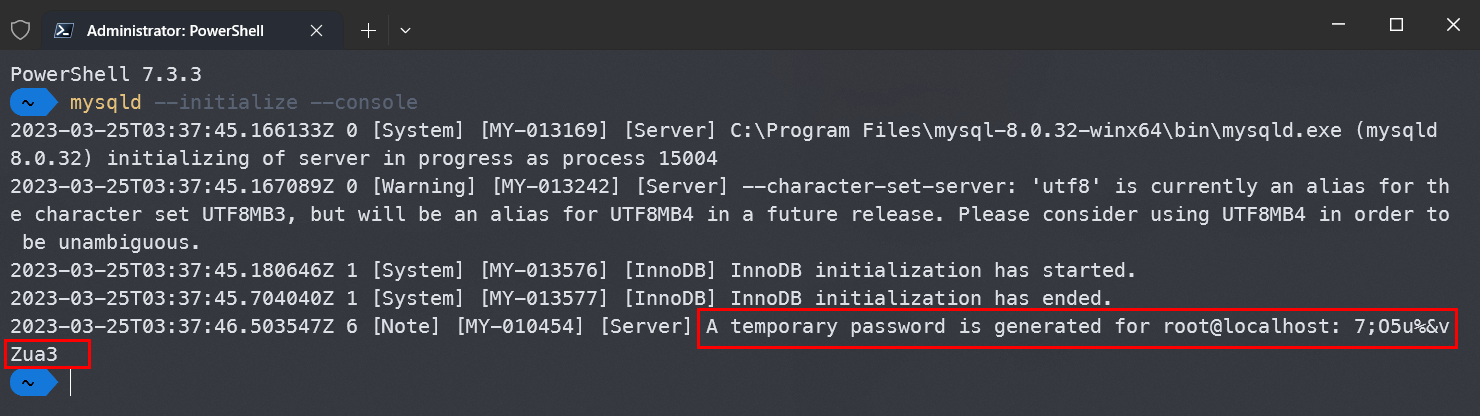This screenshot has height=416, width=1480.
Task: Click the InnoDB initialization has ended line
Action: point(562,298)
